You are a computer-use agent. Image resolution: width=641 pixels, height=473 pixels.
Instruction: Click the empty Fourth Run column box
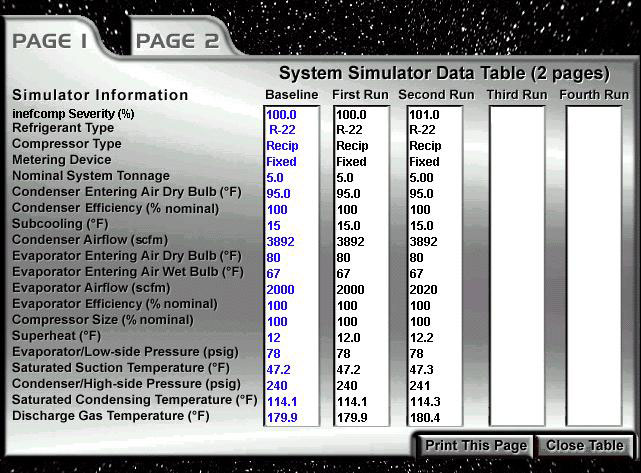tap(594, 266)
